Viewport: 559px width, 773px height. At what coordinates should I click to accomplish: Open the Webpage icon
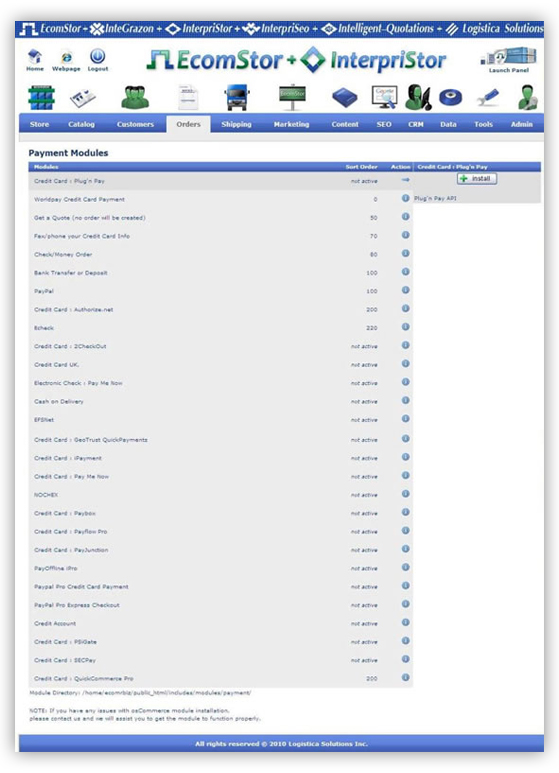[66, 57]
